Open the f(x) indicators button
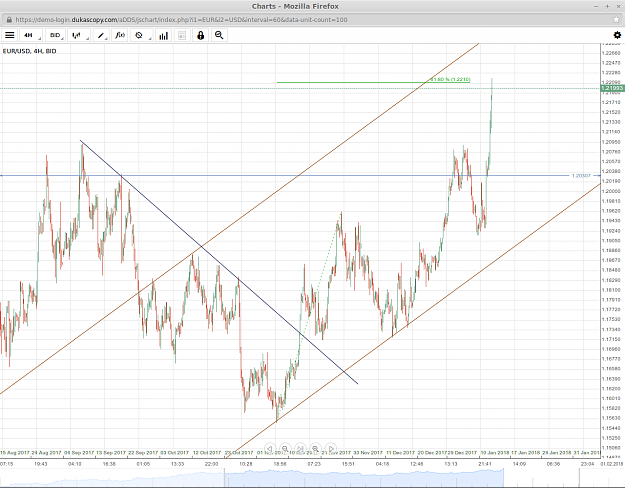625x488 pixels. (x=120, y=35)
